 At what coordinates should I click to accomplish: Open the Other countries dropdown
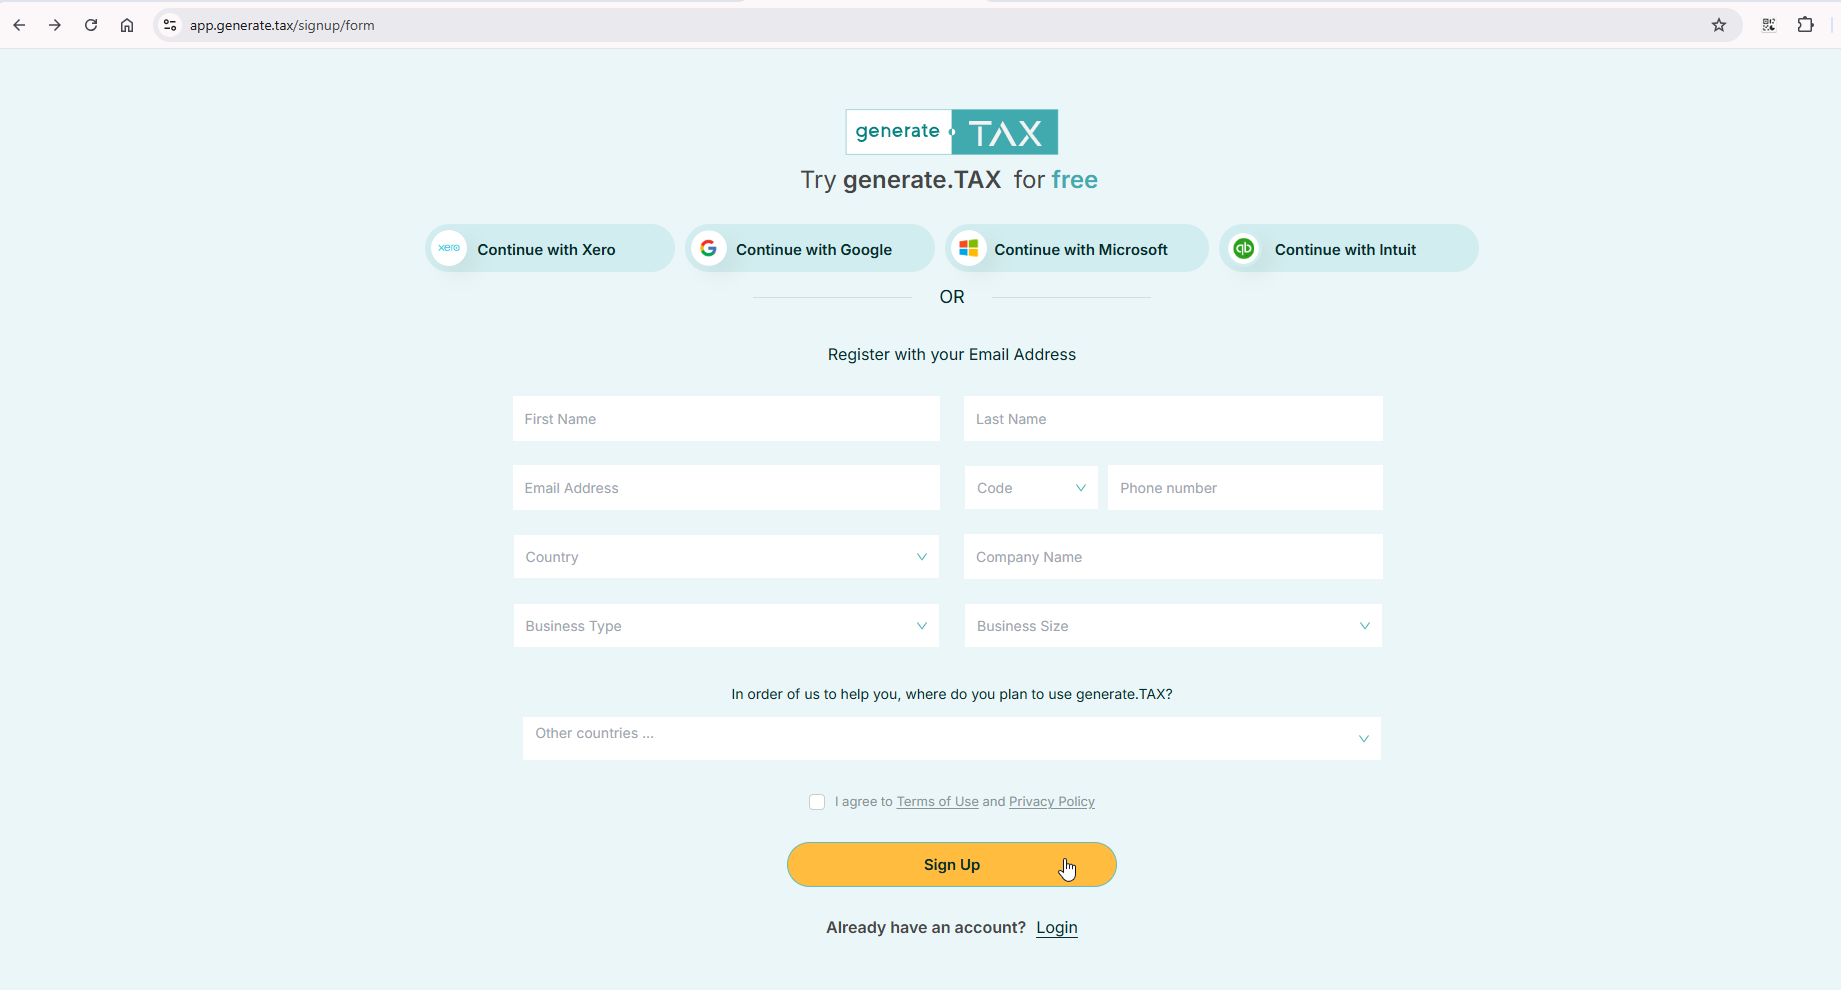click(951, 738)
